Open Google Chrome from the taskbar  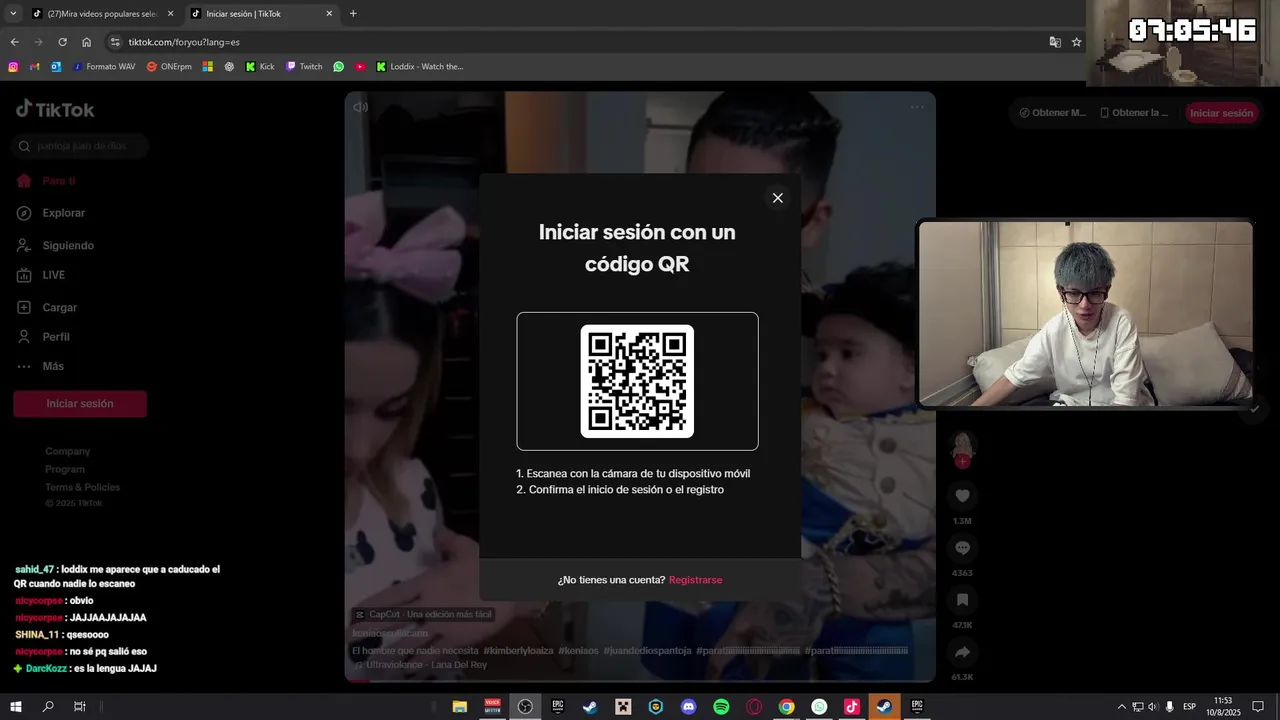click(x=787, y=706)
